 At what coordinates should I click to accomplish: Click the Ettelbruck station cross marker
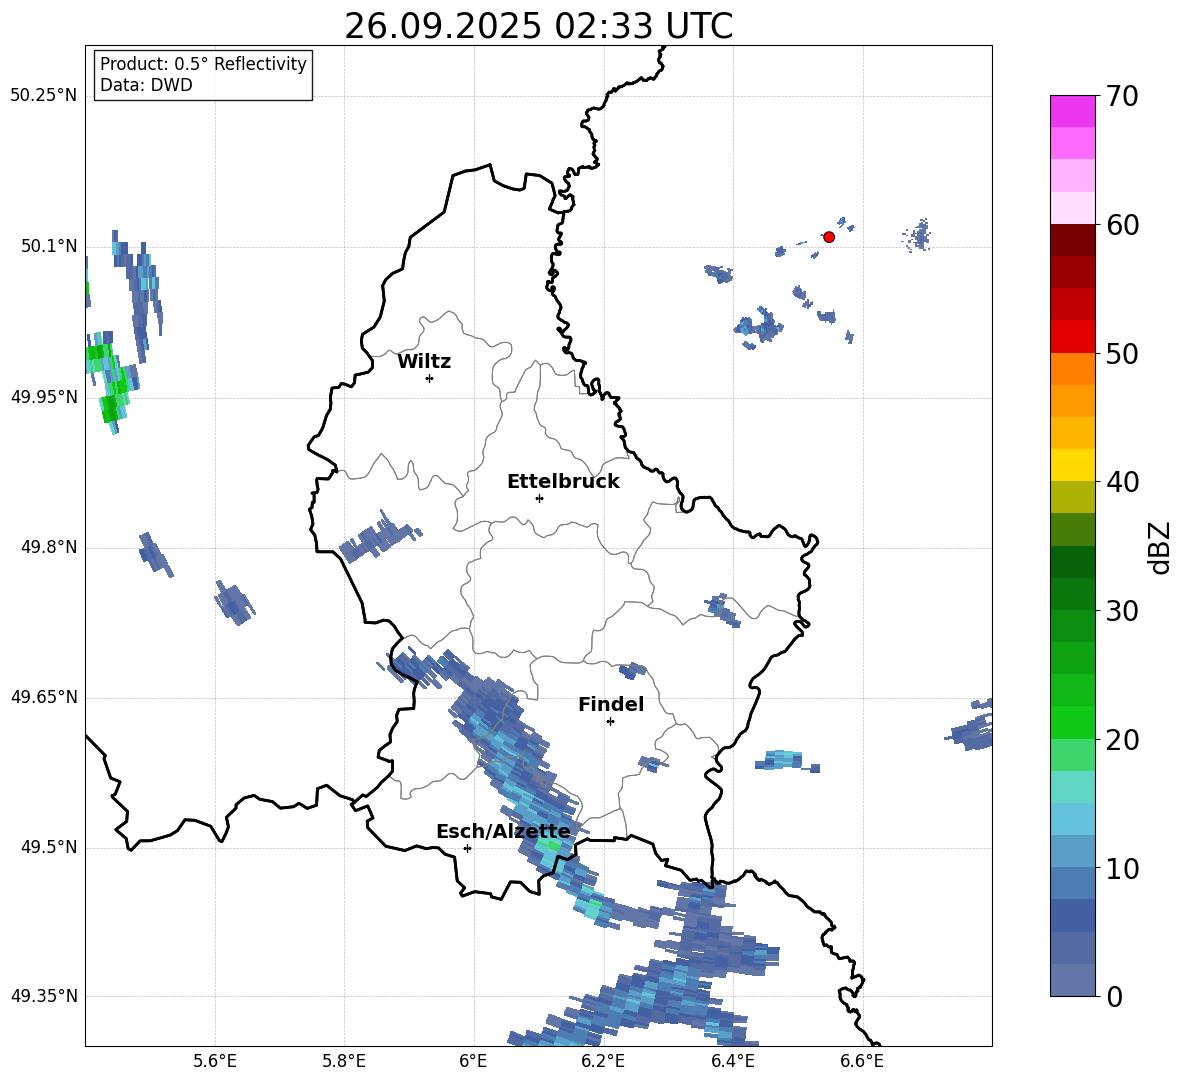coord(539,498)
